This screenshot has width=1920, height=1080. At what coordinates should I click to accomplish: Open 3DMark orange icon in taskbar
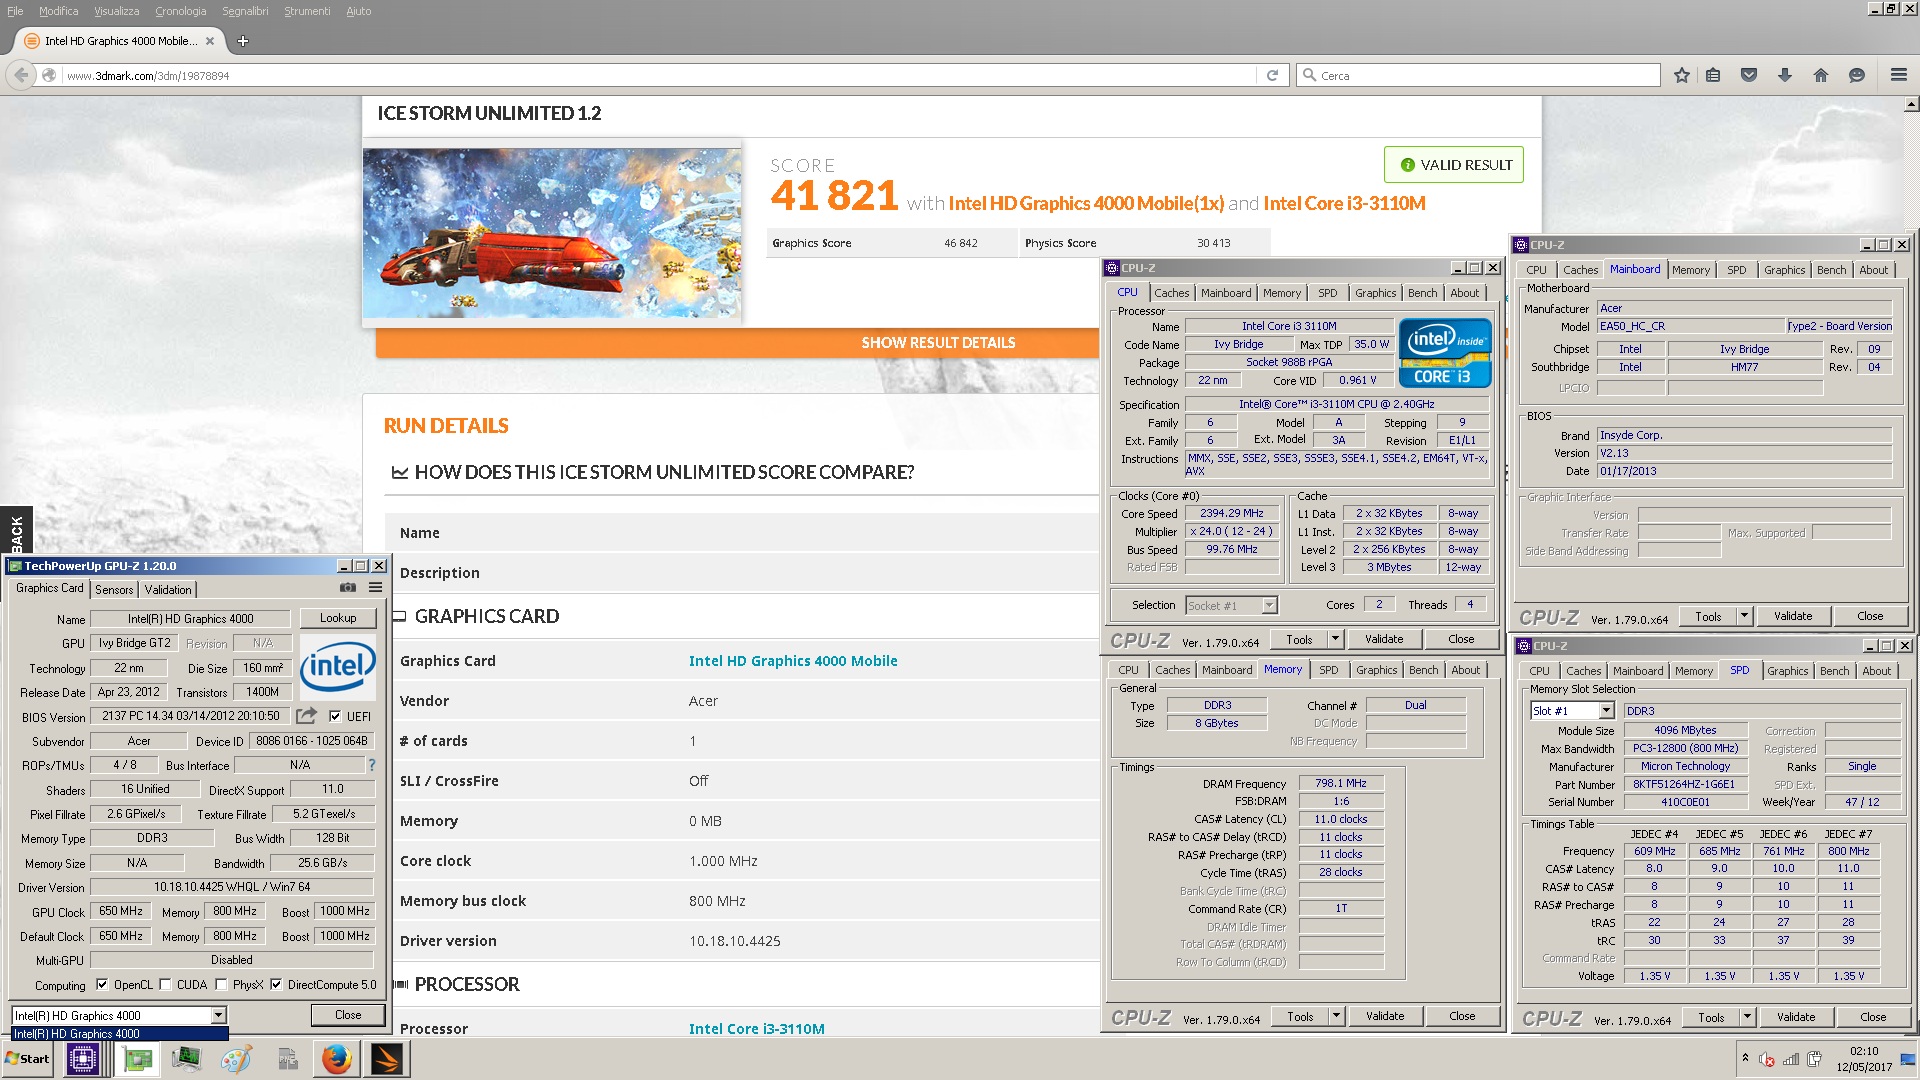[x=387, y=1059]
